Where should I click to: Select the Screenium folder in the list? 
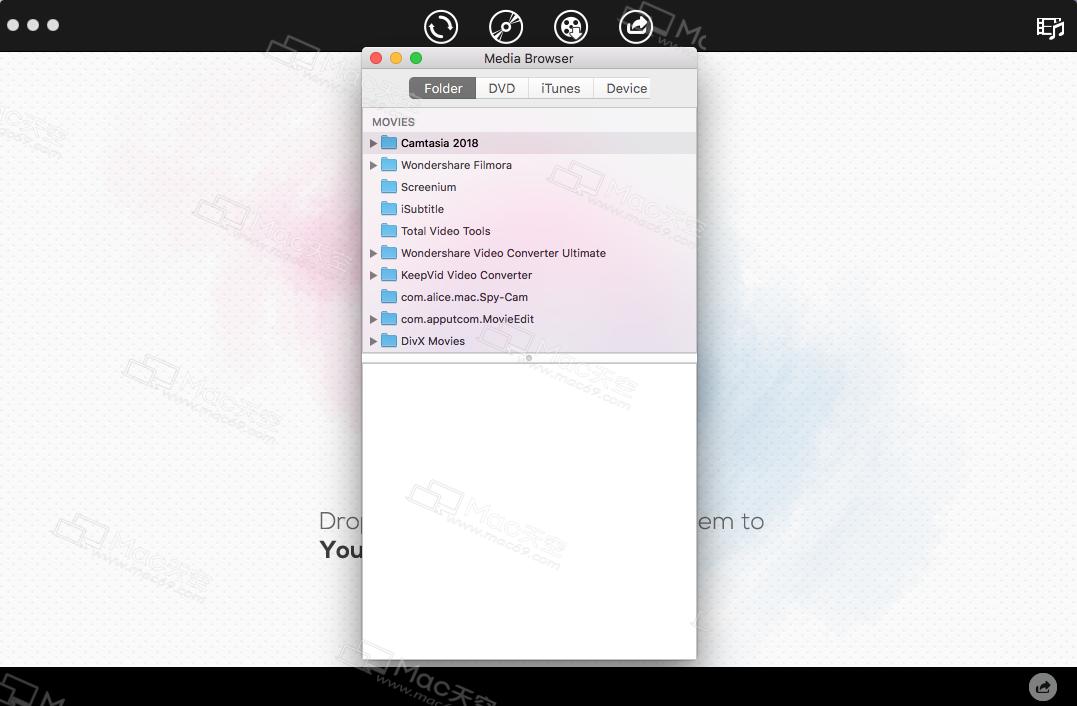428,187
